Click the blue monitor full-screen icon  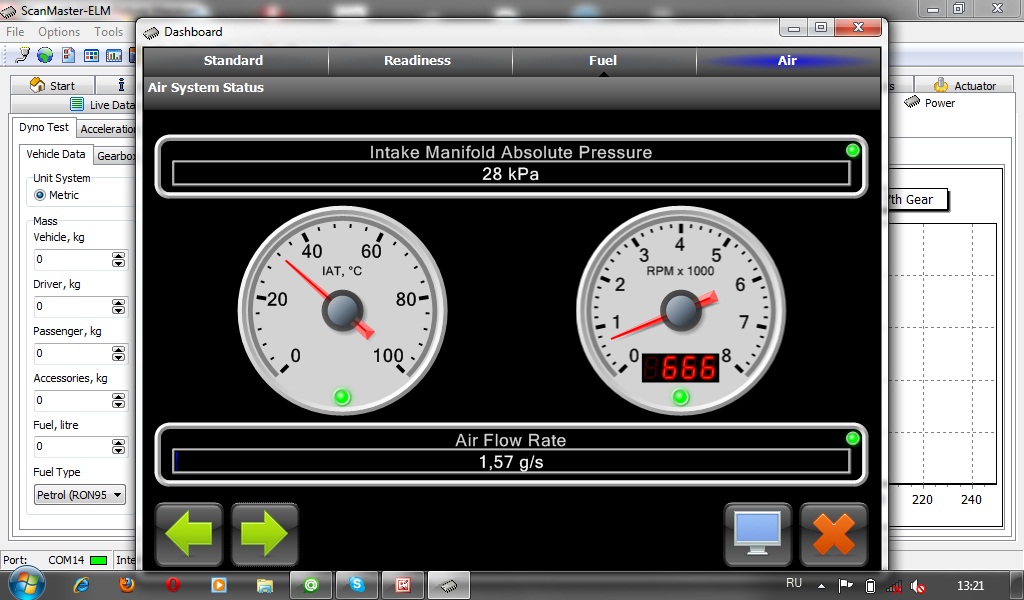[758, 535]
